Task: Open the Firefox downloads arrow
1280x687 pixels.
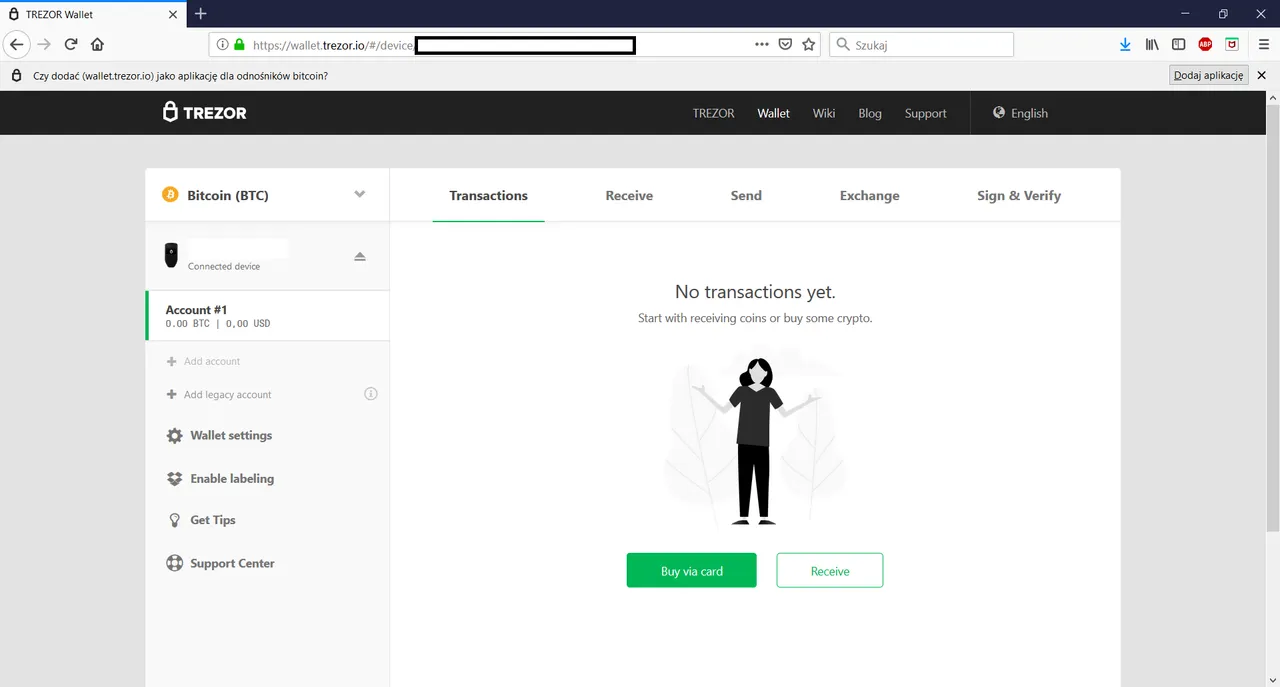Action: (1125, 44)
